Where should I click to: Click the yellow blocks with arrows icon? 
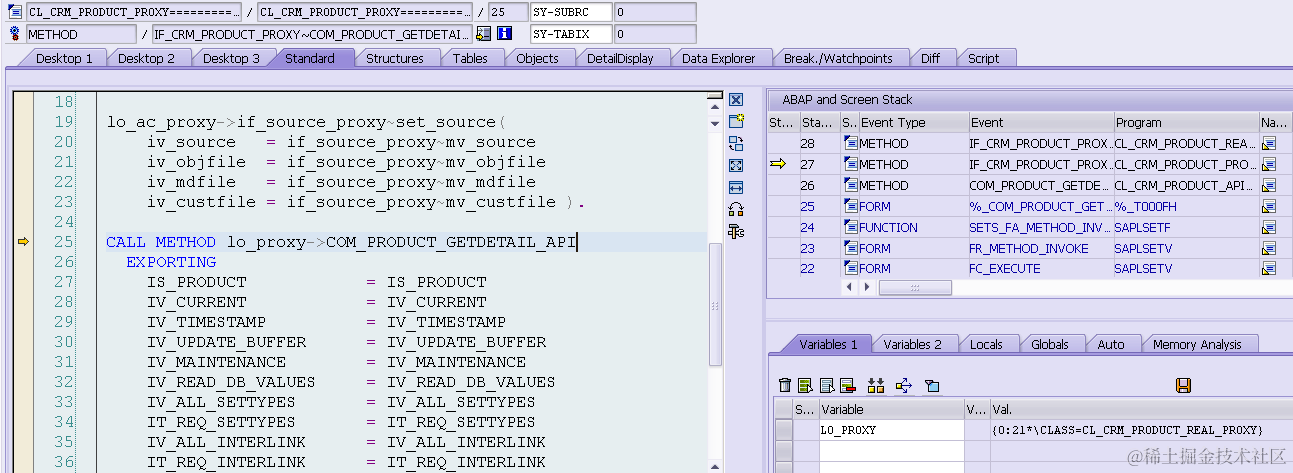[x=877, y=385]
